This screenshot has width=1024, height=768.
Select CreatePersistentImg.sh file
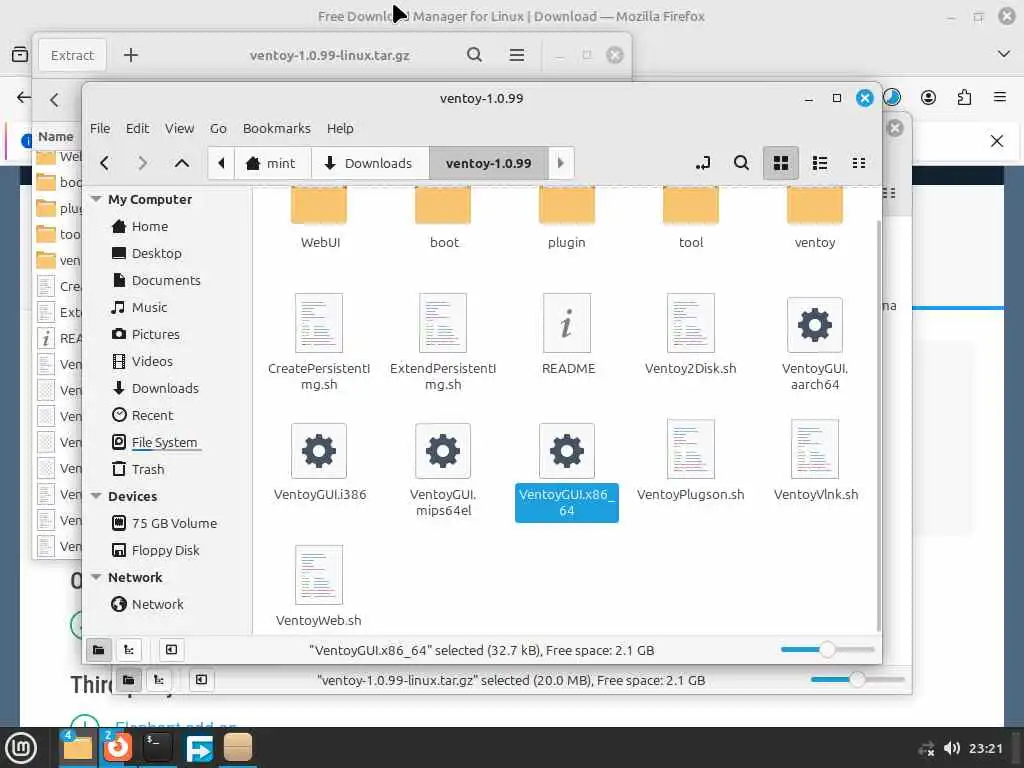tap(319, 342)
